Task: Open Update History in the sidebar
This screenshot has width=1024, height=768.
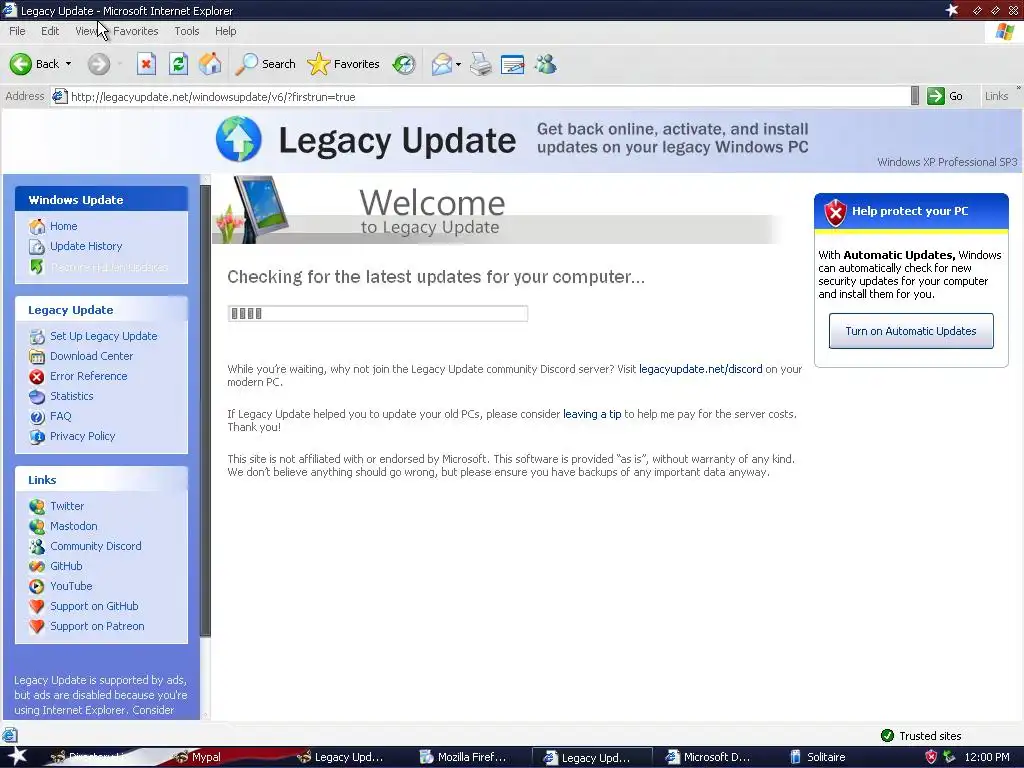Action: pyautogui.click(x=86, y=246)
